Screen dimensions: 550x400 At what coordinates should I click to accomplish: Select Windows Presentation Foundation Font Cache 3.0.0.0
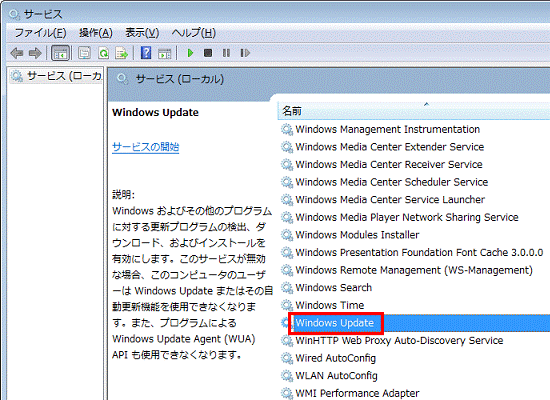415,252
